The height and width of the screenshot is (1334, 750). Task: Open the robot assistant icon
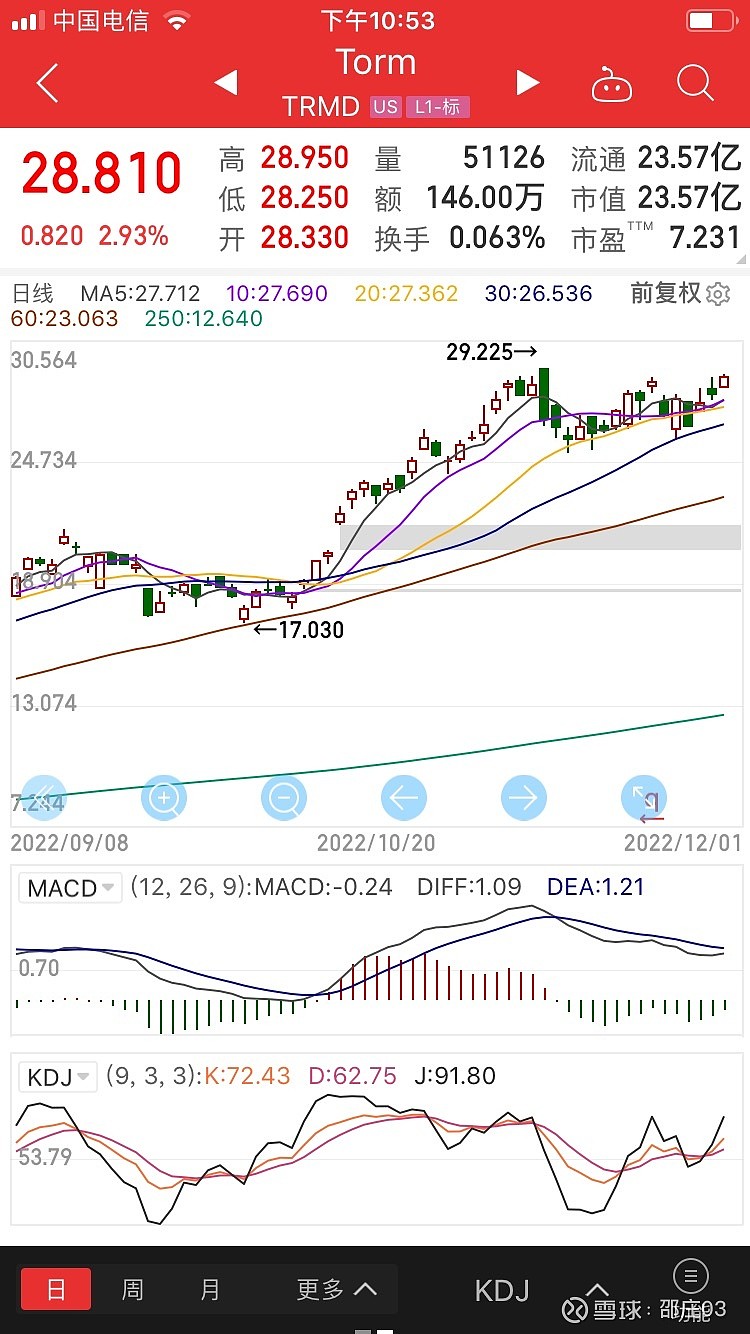(612, 85)
